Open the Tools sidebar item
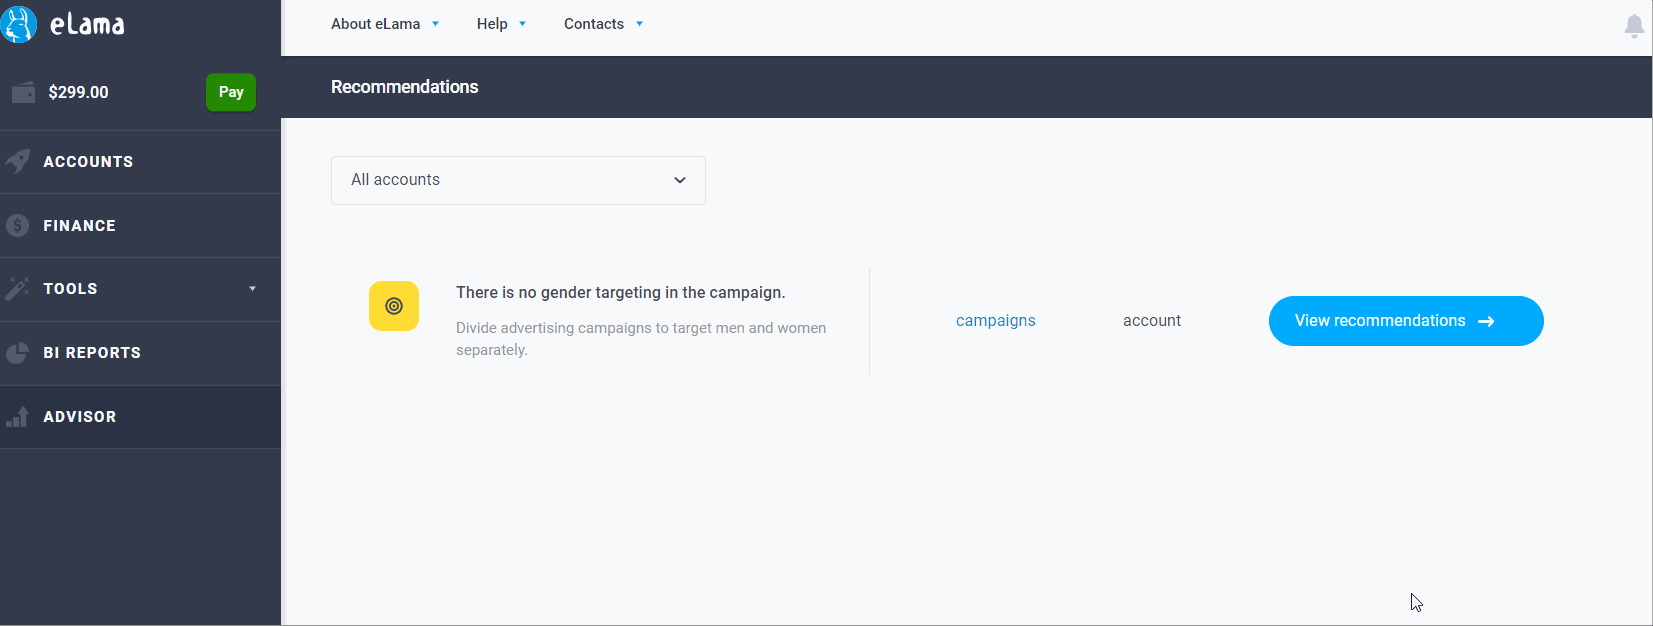Screen dimensions: 1653x626 coord(140,289)
